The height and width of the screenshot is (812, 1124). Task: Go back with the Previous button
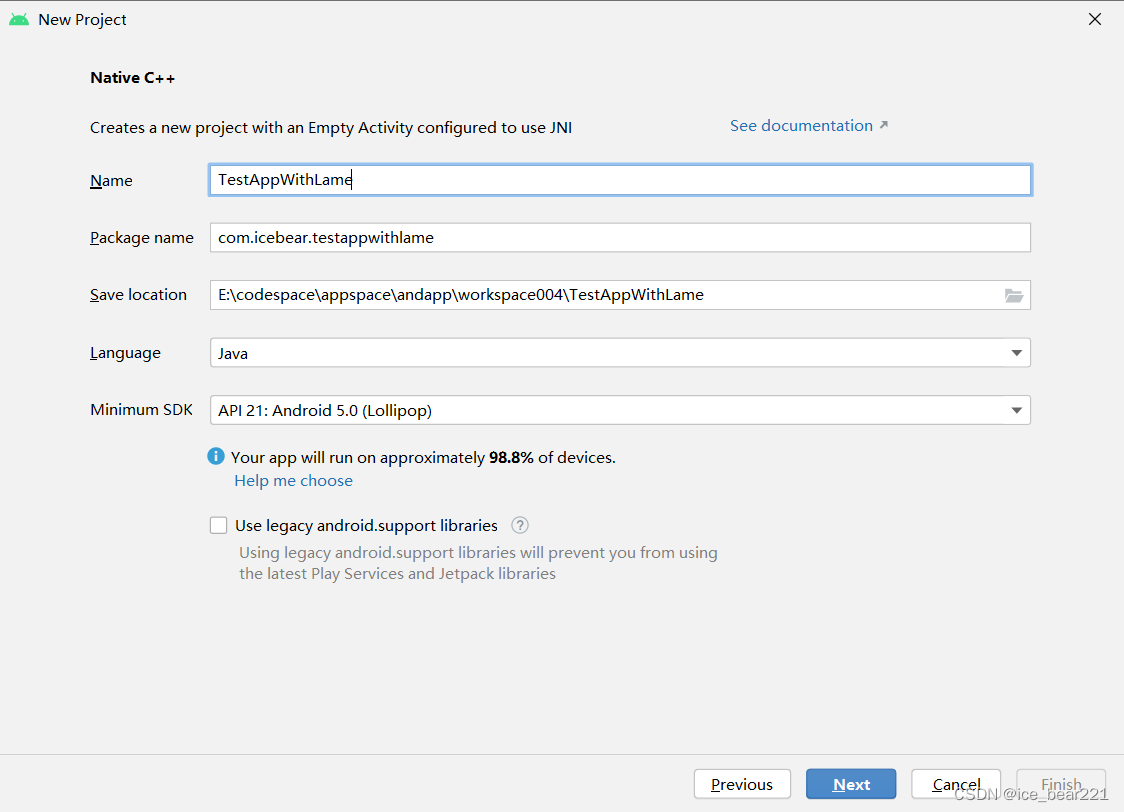pyautogui.click(x=742, y=784)
